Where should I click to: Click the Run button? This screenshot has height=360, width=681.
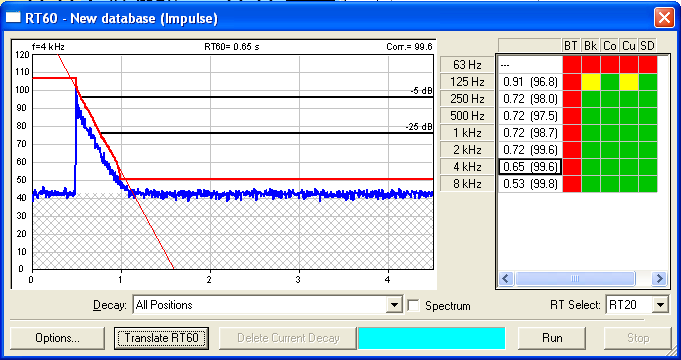(x=552, y=338)
